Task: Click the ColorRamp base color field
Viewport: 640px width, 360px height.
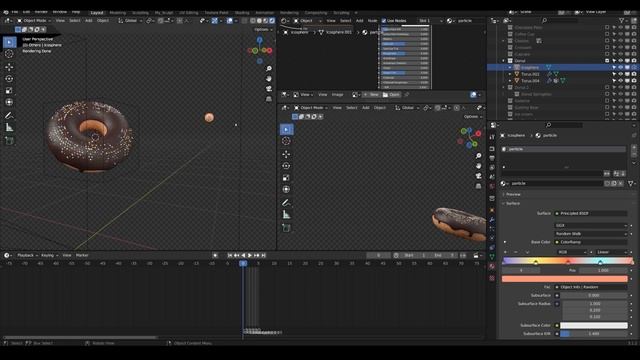Action: [x=590, y=242]
